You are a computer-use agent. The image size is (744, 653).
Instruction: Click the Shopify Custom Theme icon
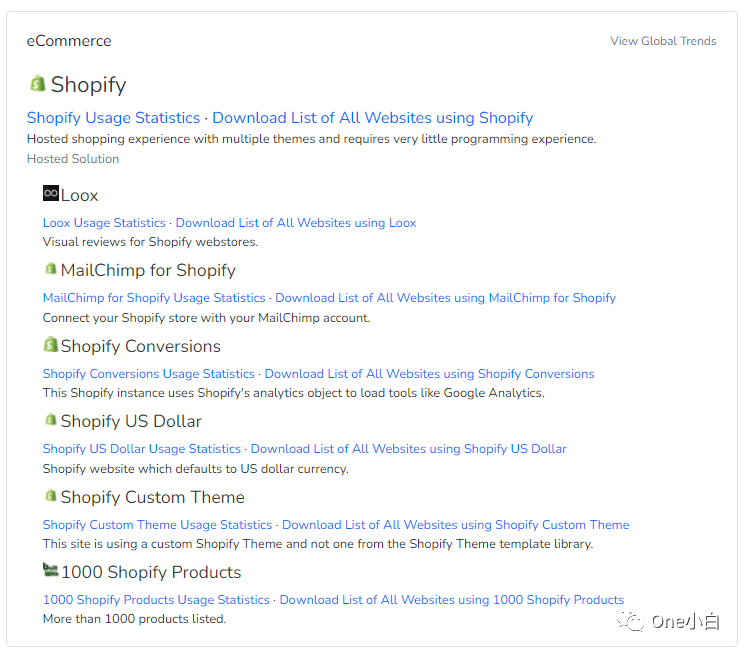(x=51, y=496)
